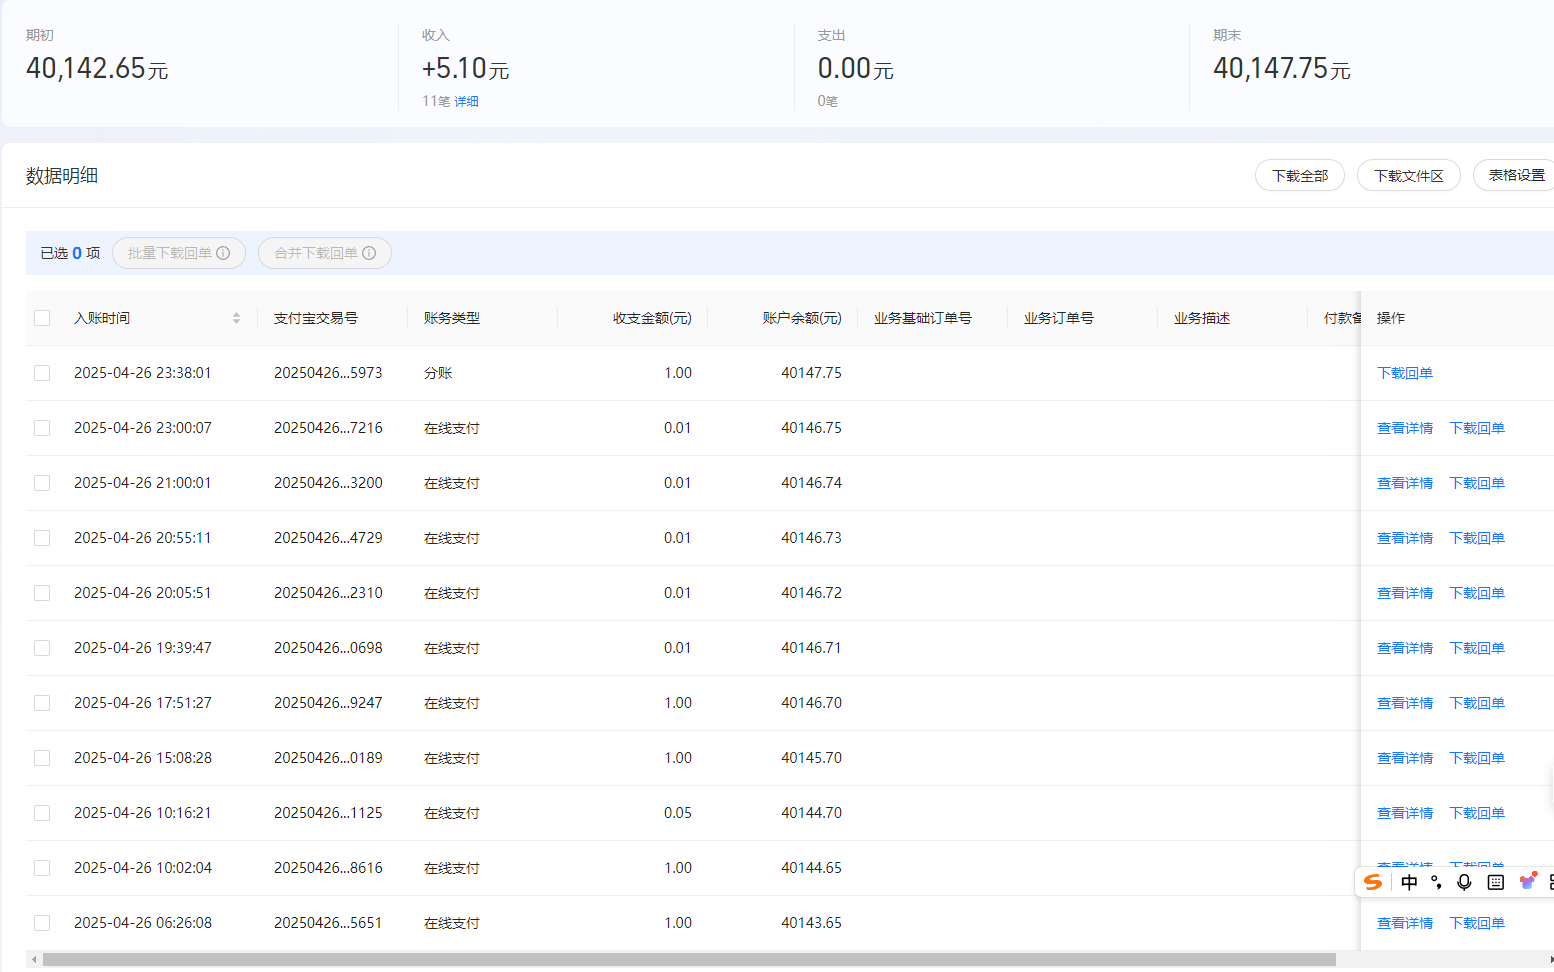Check the row with transaction 20250426...5651
This screenshot has height=972, width=1554.
tap(42, 923)
